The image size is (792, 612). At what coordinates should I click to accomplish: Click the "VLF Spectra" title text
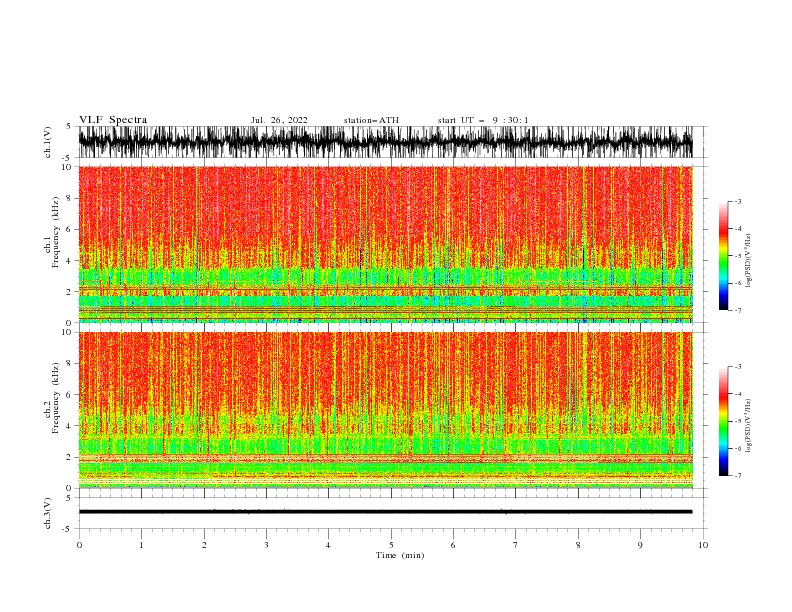click(x=113, y=120)
